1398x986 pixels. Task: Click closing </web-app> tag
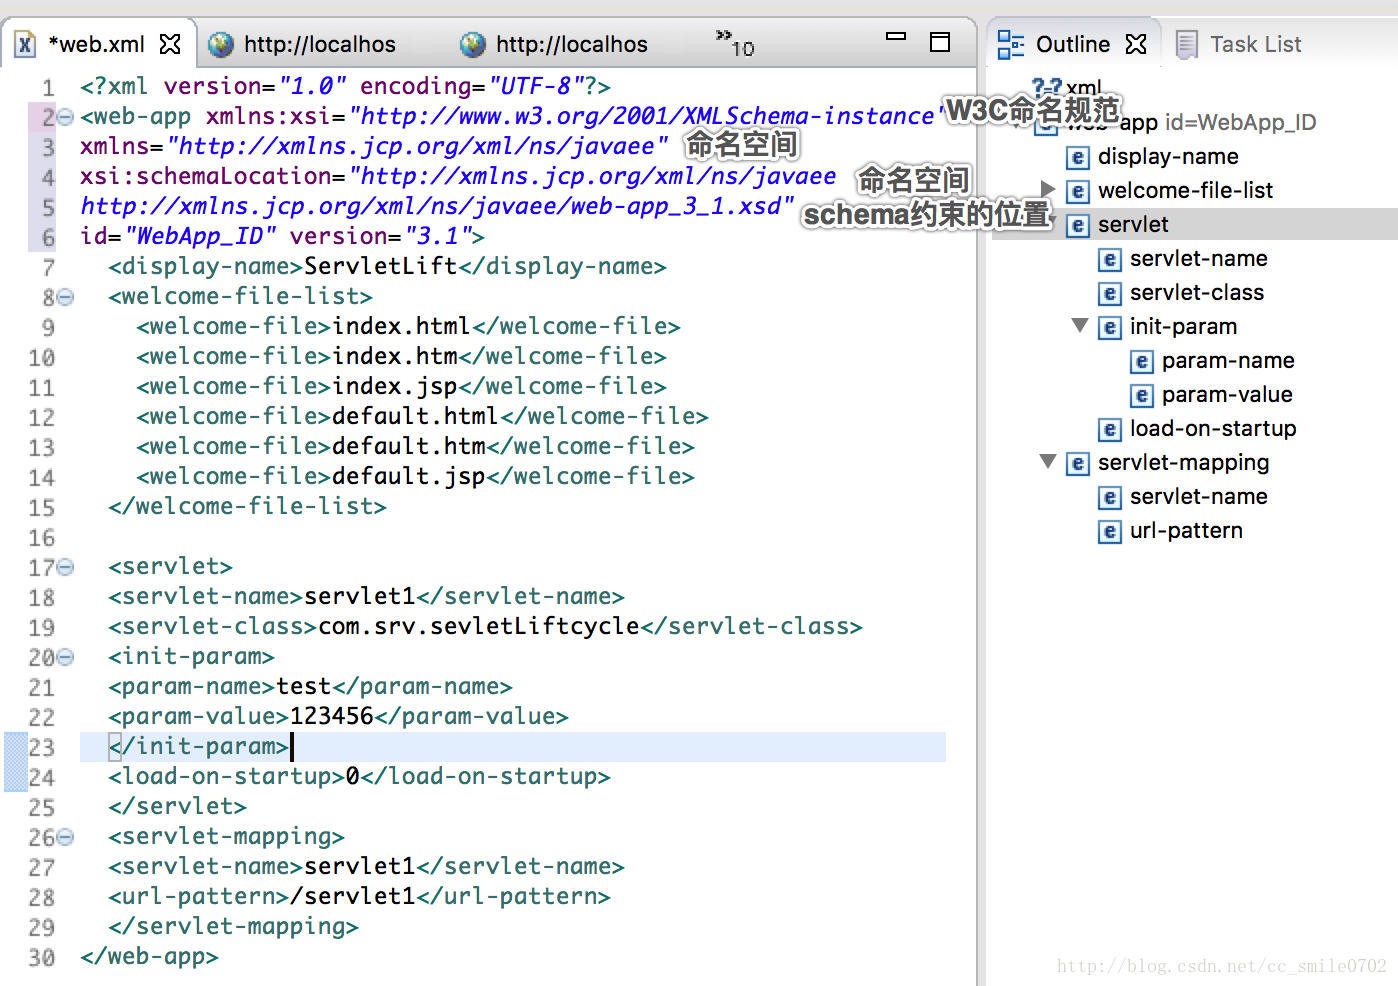(x=149, y=956)
